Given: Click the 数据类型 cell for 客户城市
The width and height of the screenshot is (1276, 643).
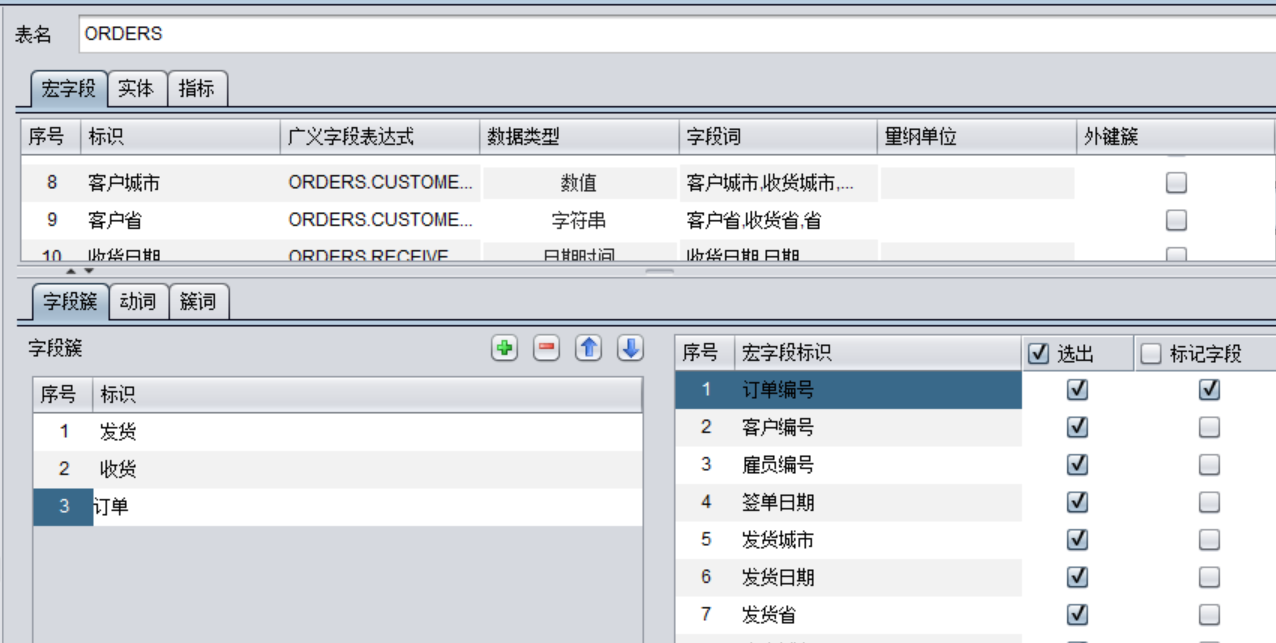Looking at the screenshot, I should point(578,184).
